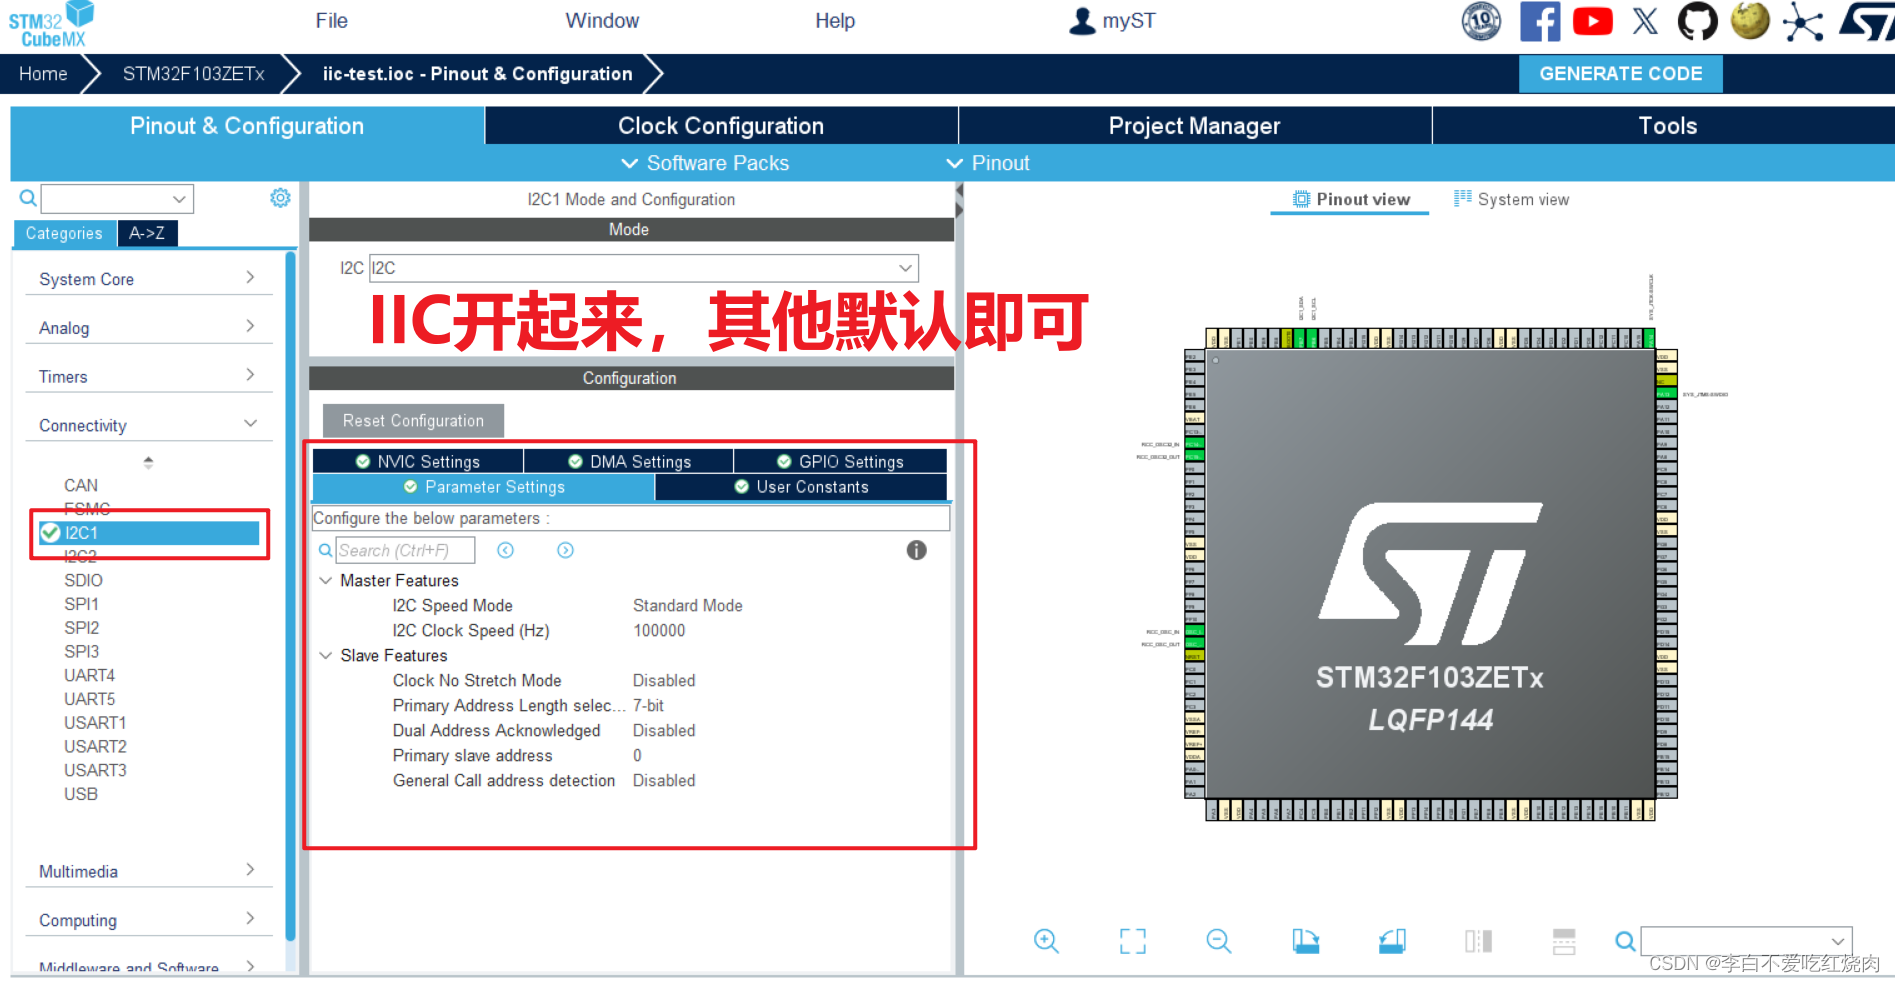Image resolution: width=1895 pixels, height=982 pixels.
Task: Collapse the Slave Features section
Action: point(326,655)
